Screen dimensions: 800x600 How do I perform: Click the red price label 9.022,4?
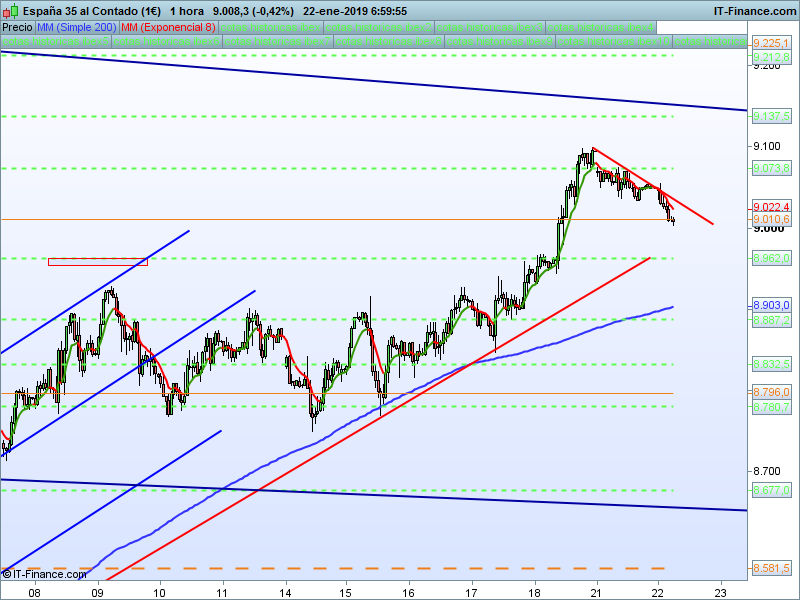(x=771, y=207)
